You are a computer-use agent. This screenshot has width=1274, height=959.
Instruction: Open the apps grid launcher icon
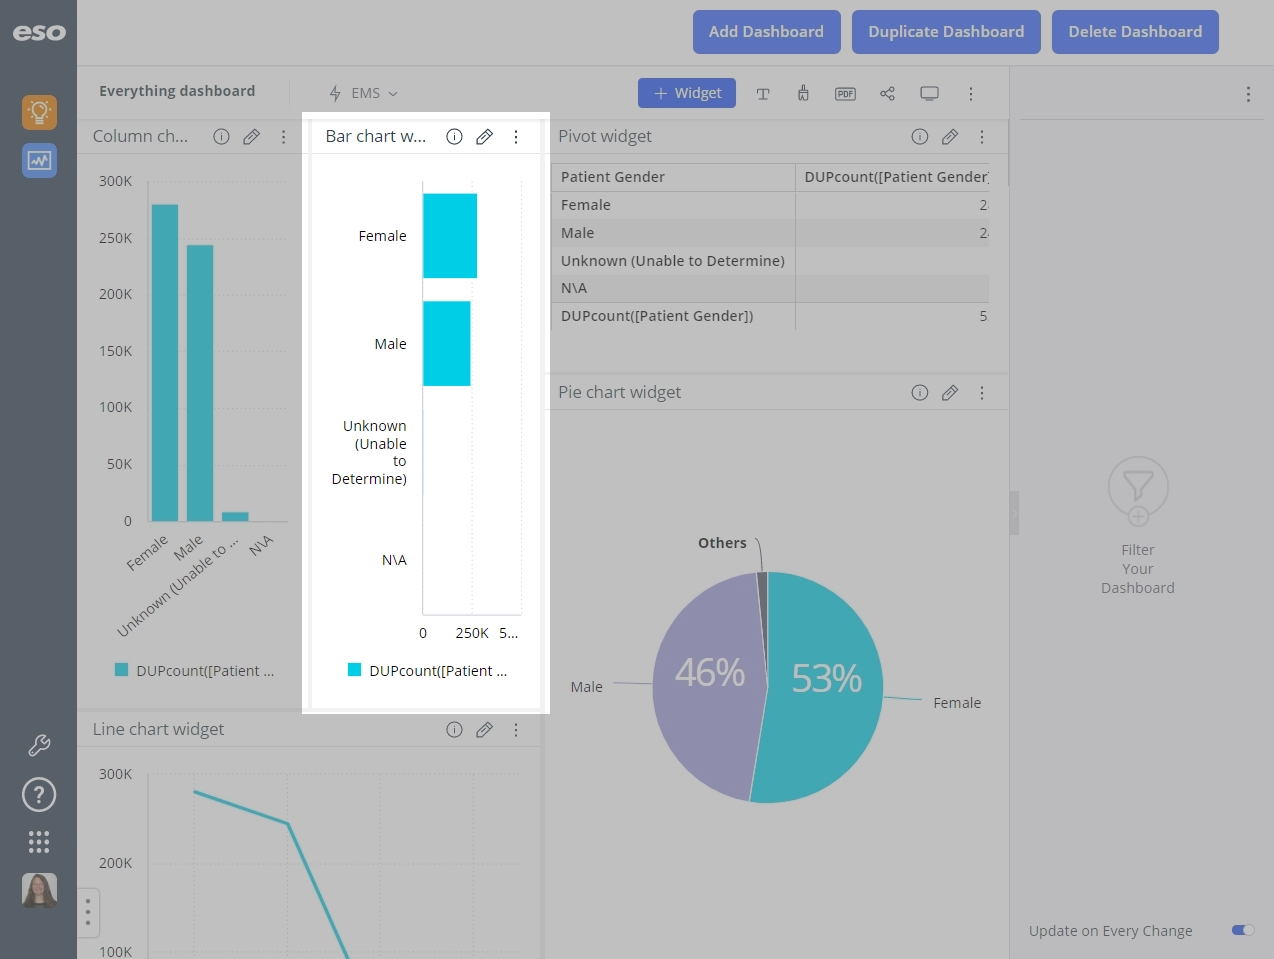coord(39,842)
